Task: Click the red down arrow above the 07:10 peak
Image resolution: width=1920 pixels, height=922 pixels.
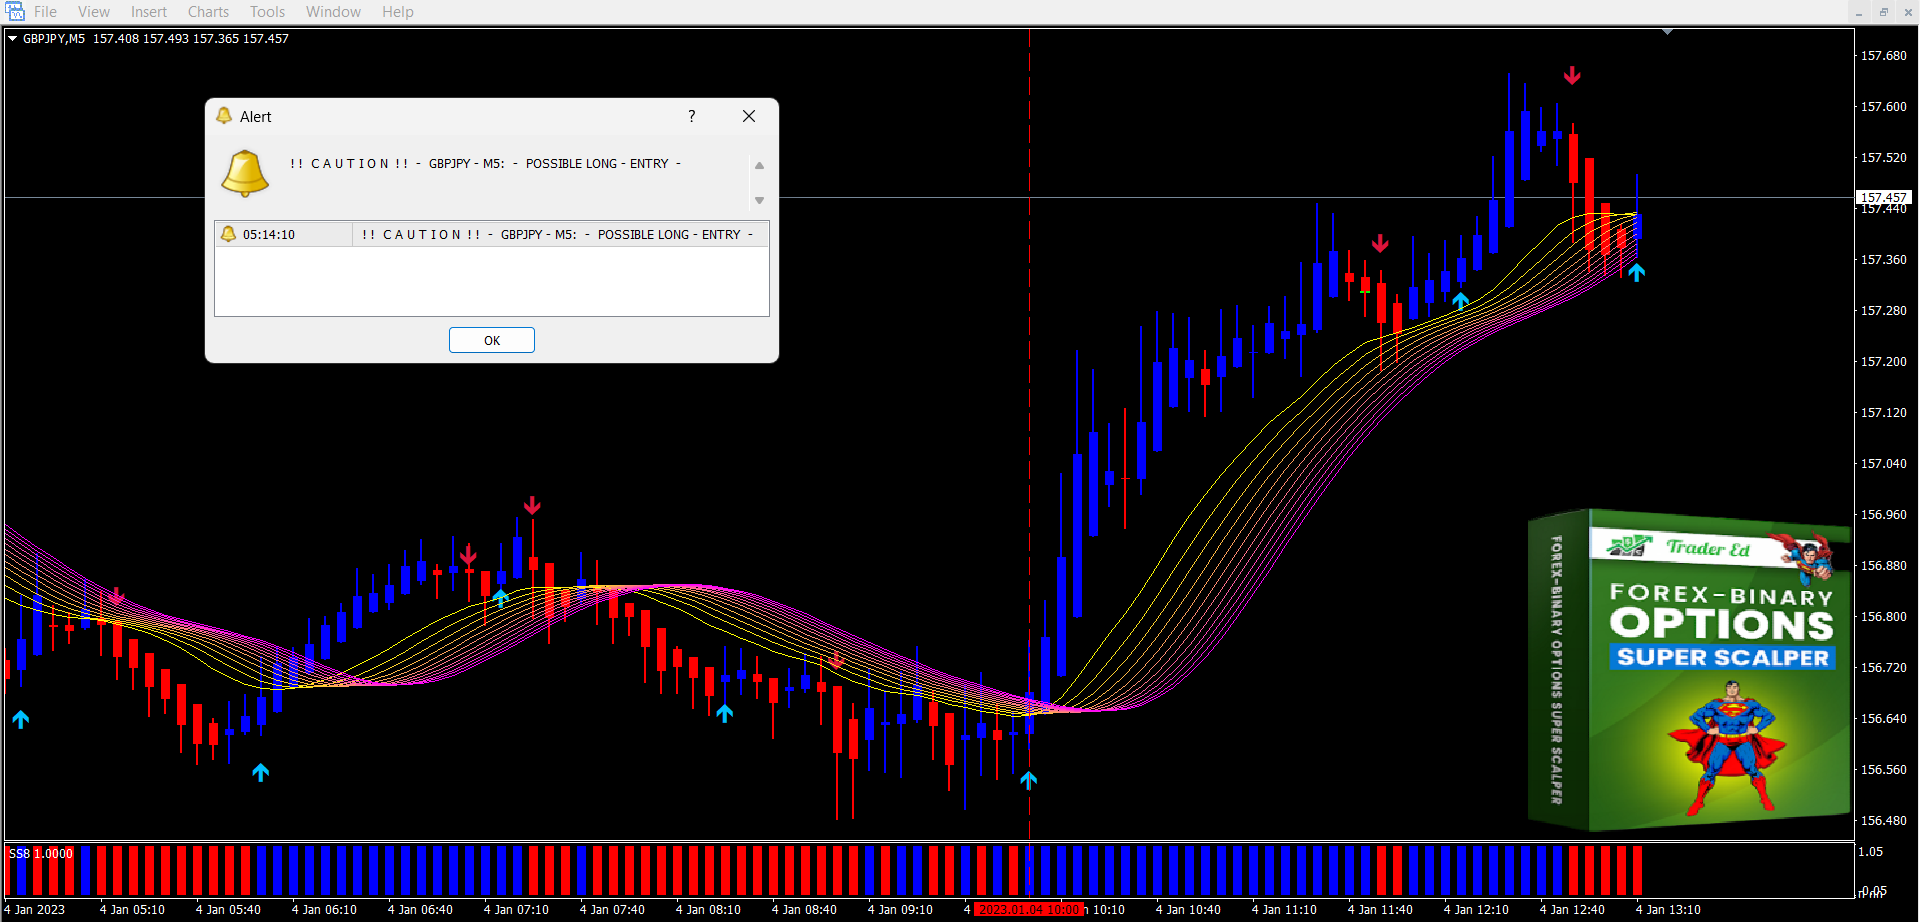Action: [532, 506]
